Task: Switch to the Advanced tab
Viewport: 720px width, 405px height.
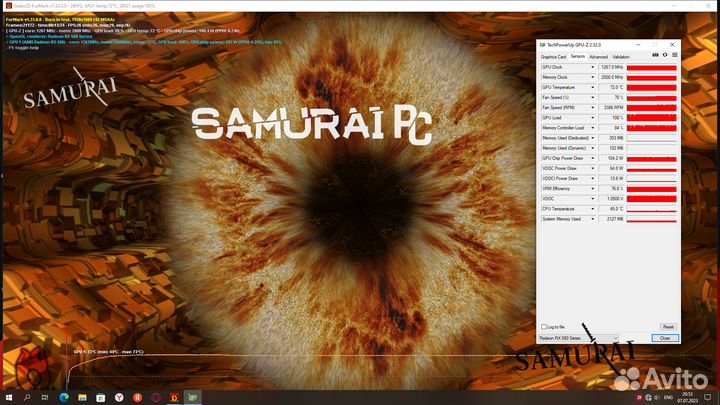Action: click(598, 57)
